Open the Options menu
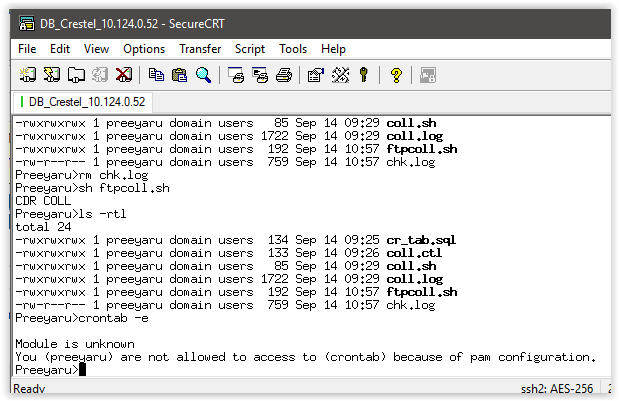 tap(144, 48)
